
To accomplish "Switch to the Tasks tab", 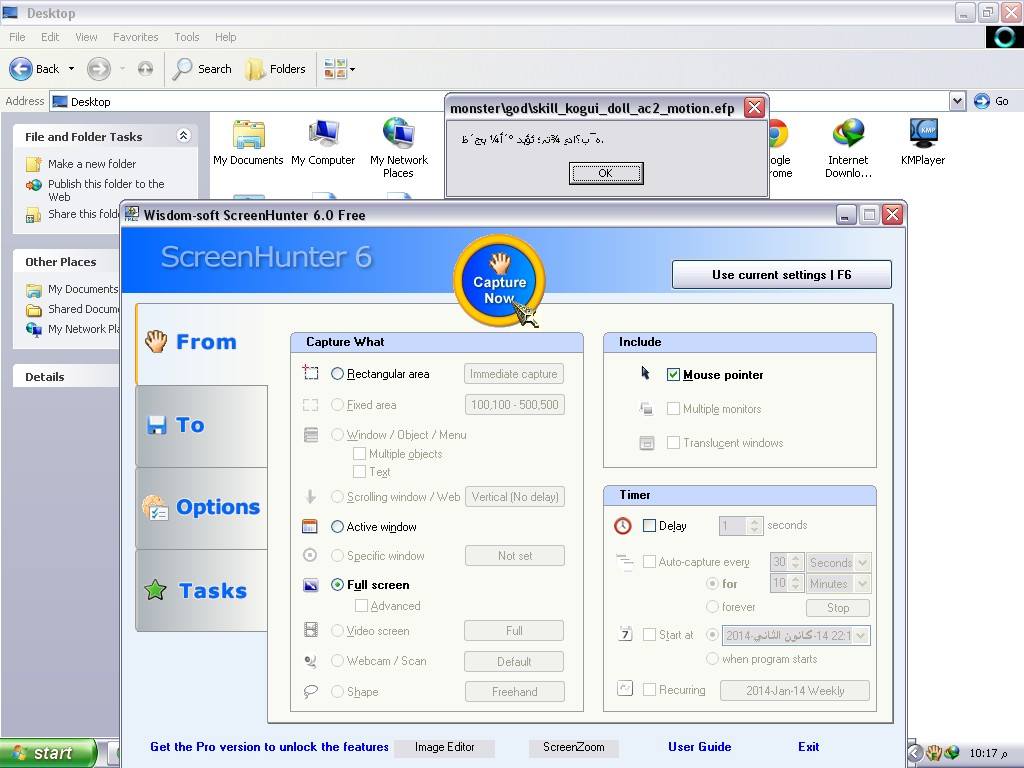I will pyautogui.click(x=202, y=590).
